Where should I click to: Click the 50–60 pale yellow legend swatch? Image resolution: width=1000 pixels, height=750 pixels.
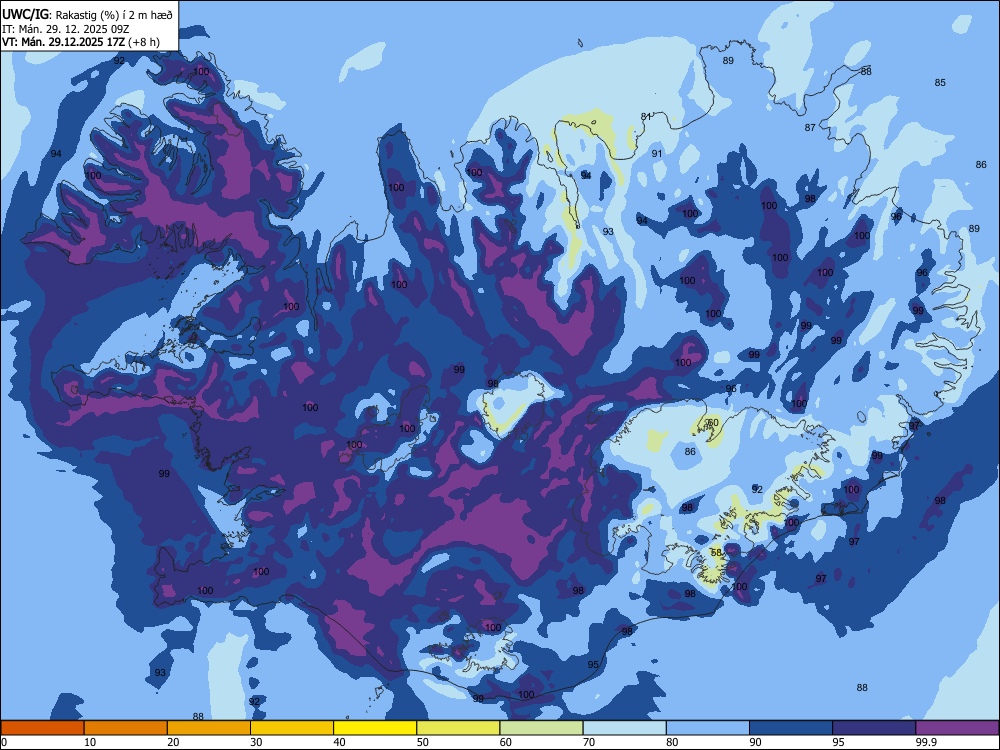[458, 728]
